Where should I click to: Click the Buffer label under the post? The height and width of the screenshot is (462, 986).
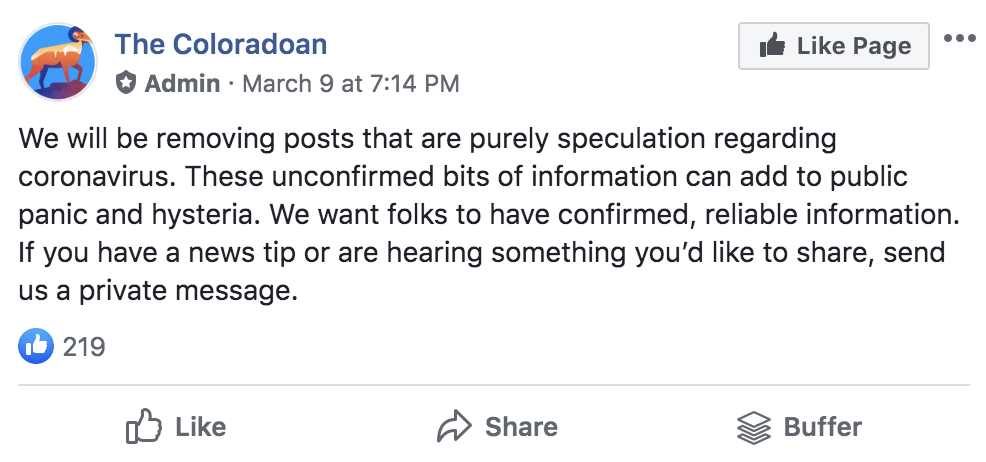point(822,427)
